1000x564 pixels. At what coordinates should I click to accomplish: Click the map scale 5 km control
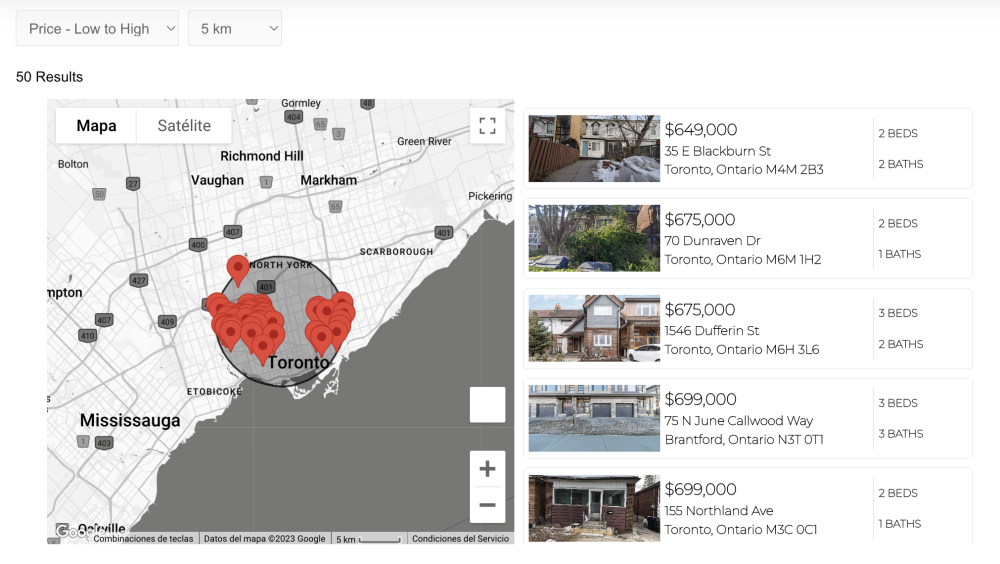click(368, 539)
